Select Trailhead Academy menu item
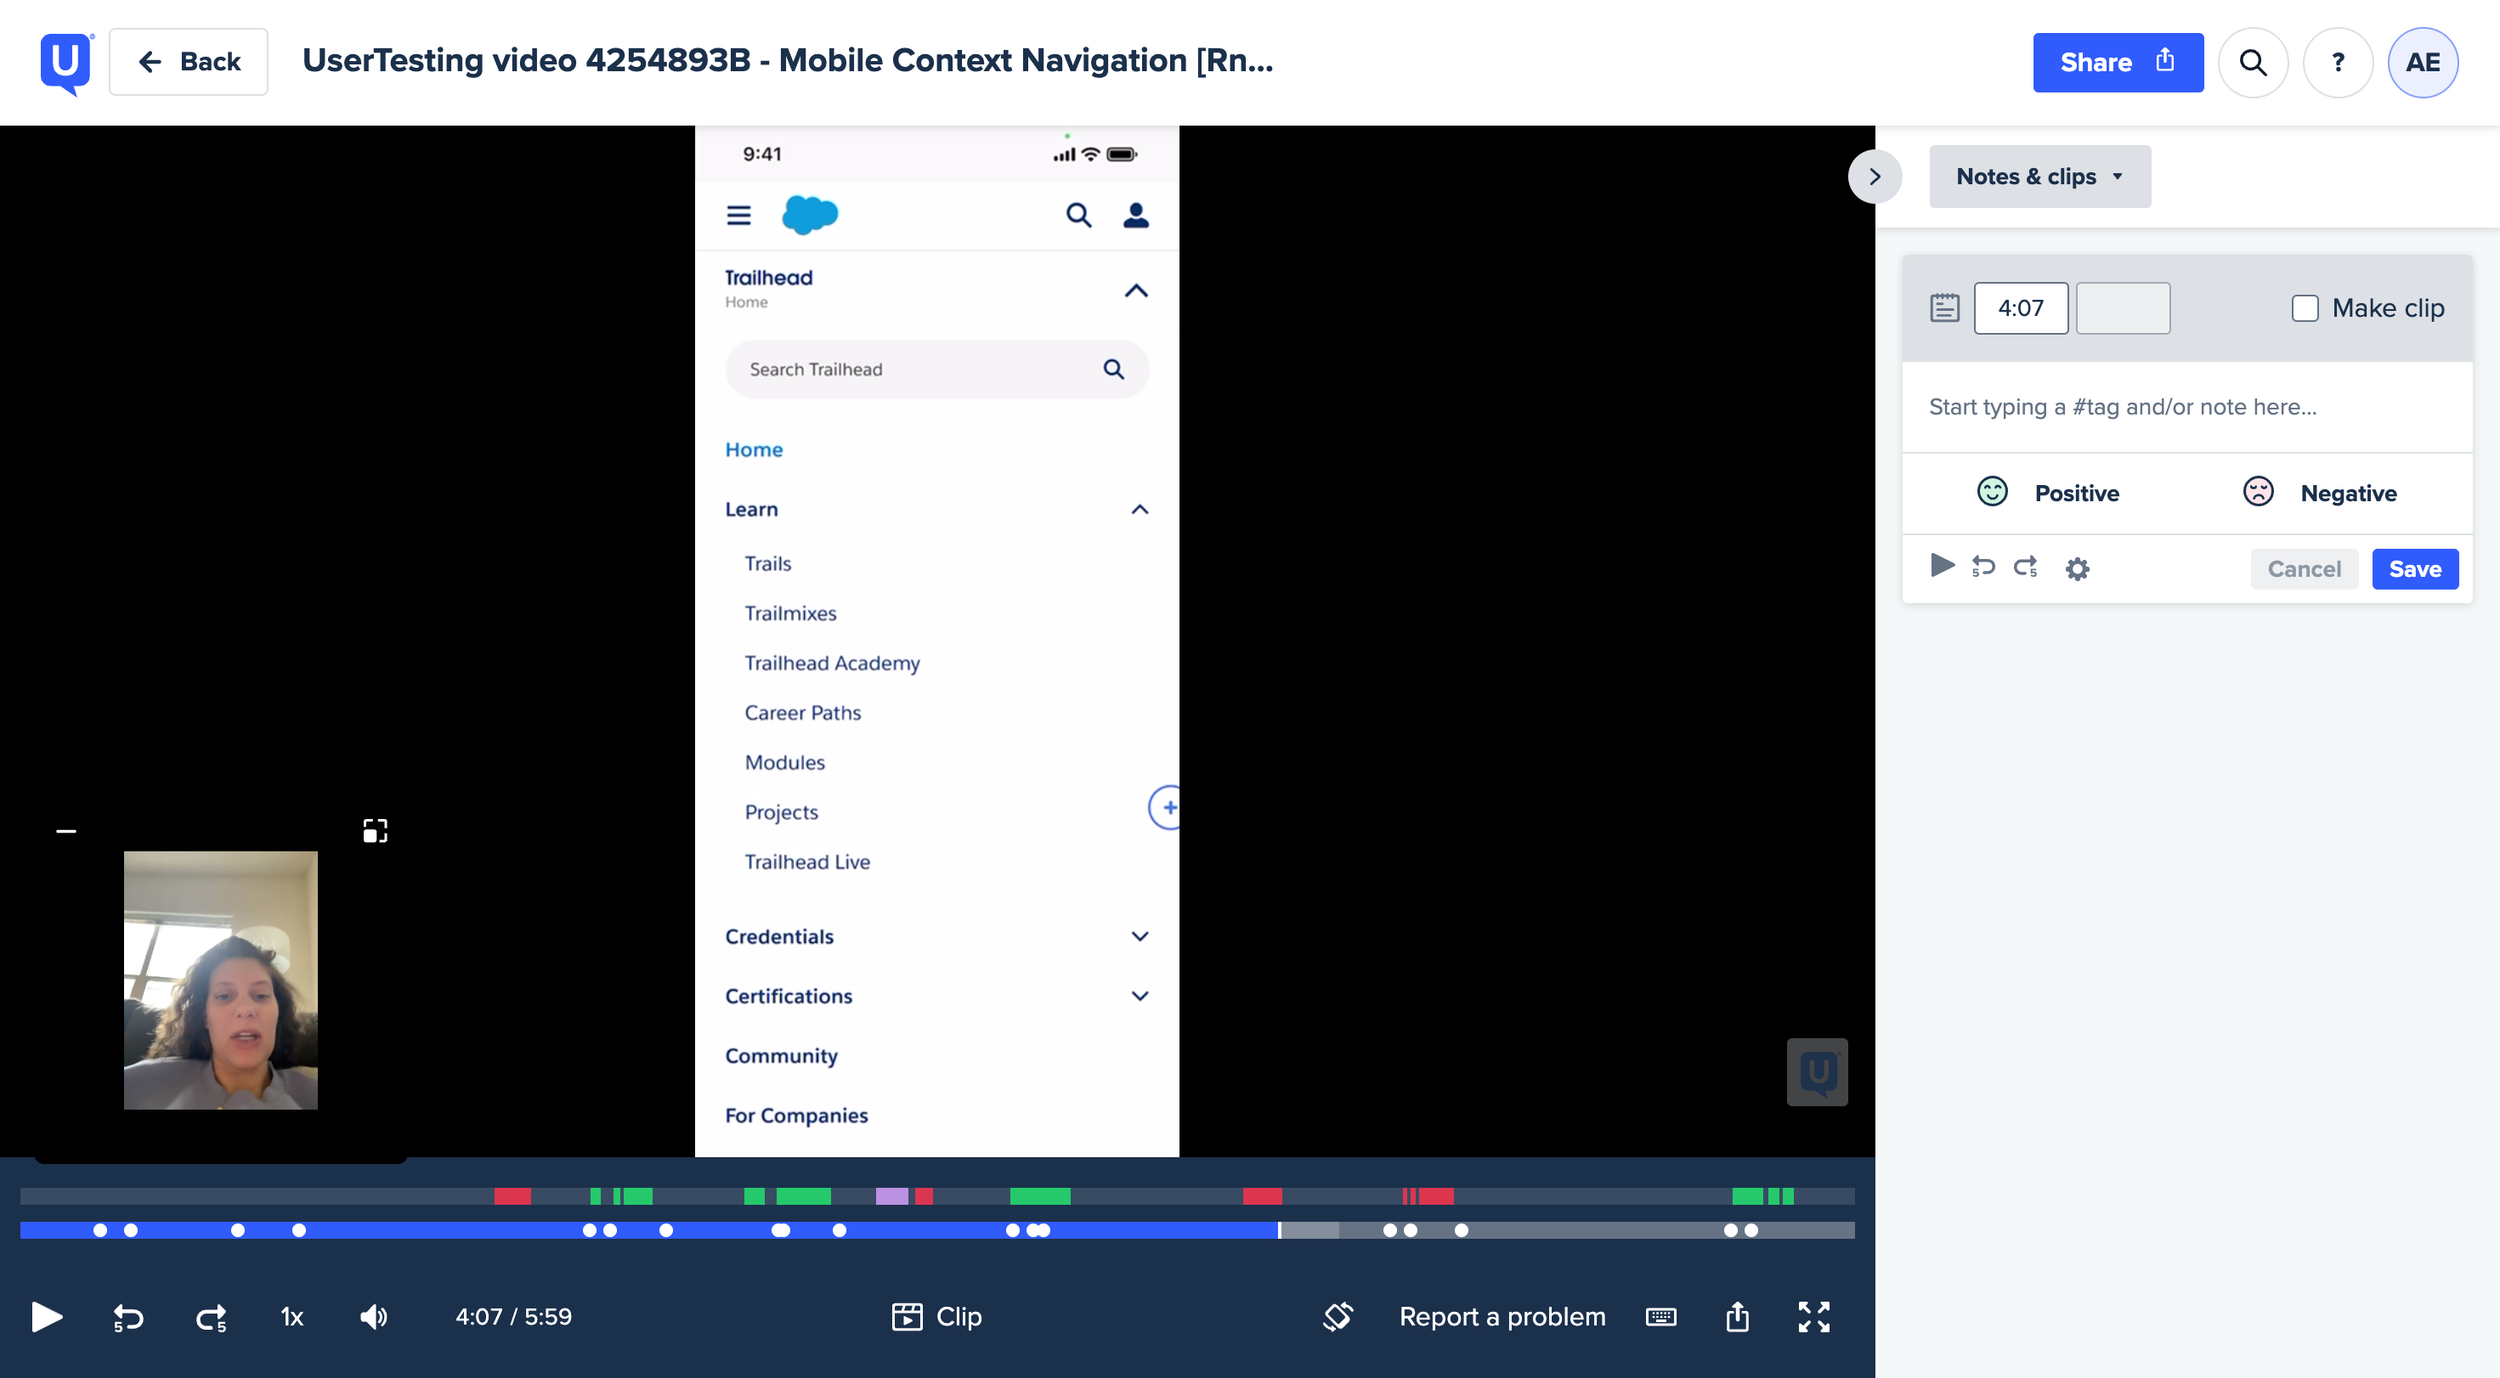 coord(832,663)
